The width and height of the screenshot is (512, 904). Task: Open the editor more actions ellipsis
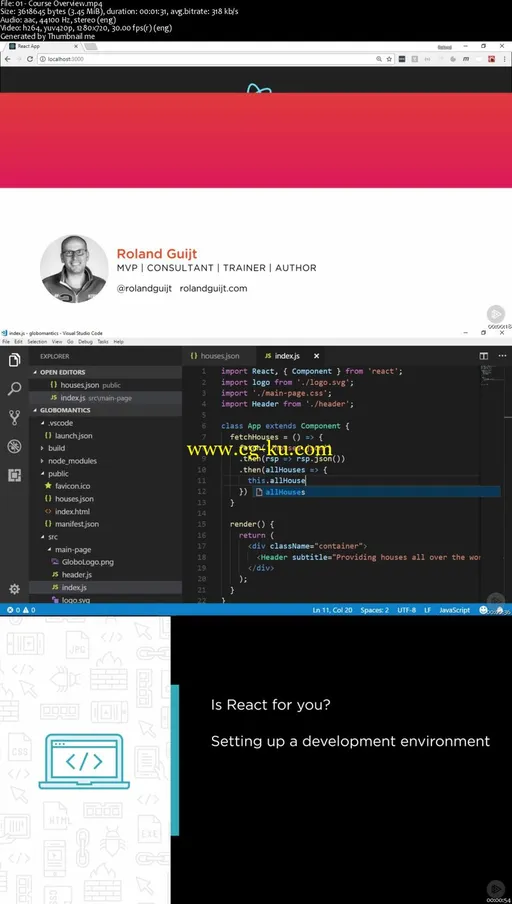[x=500, y=356]
